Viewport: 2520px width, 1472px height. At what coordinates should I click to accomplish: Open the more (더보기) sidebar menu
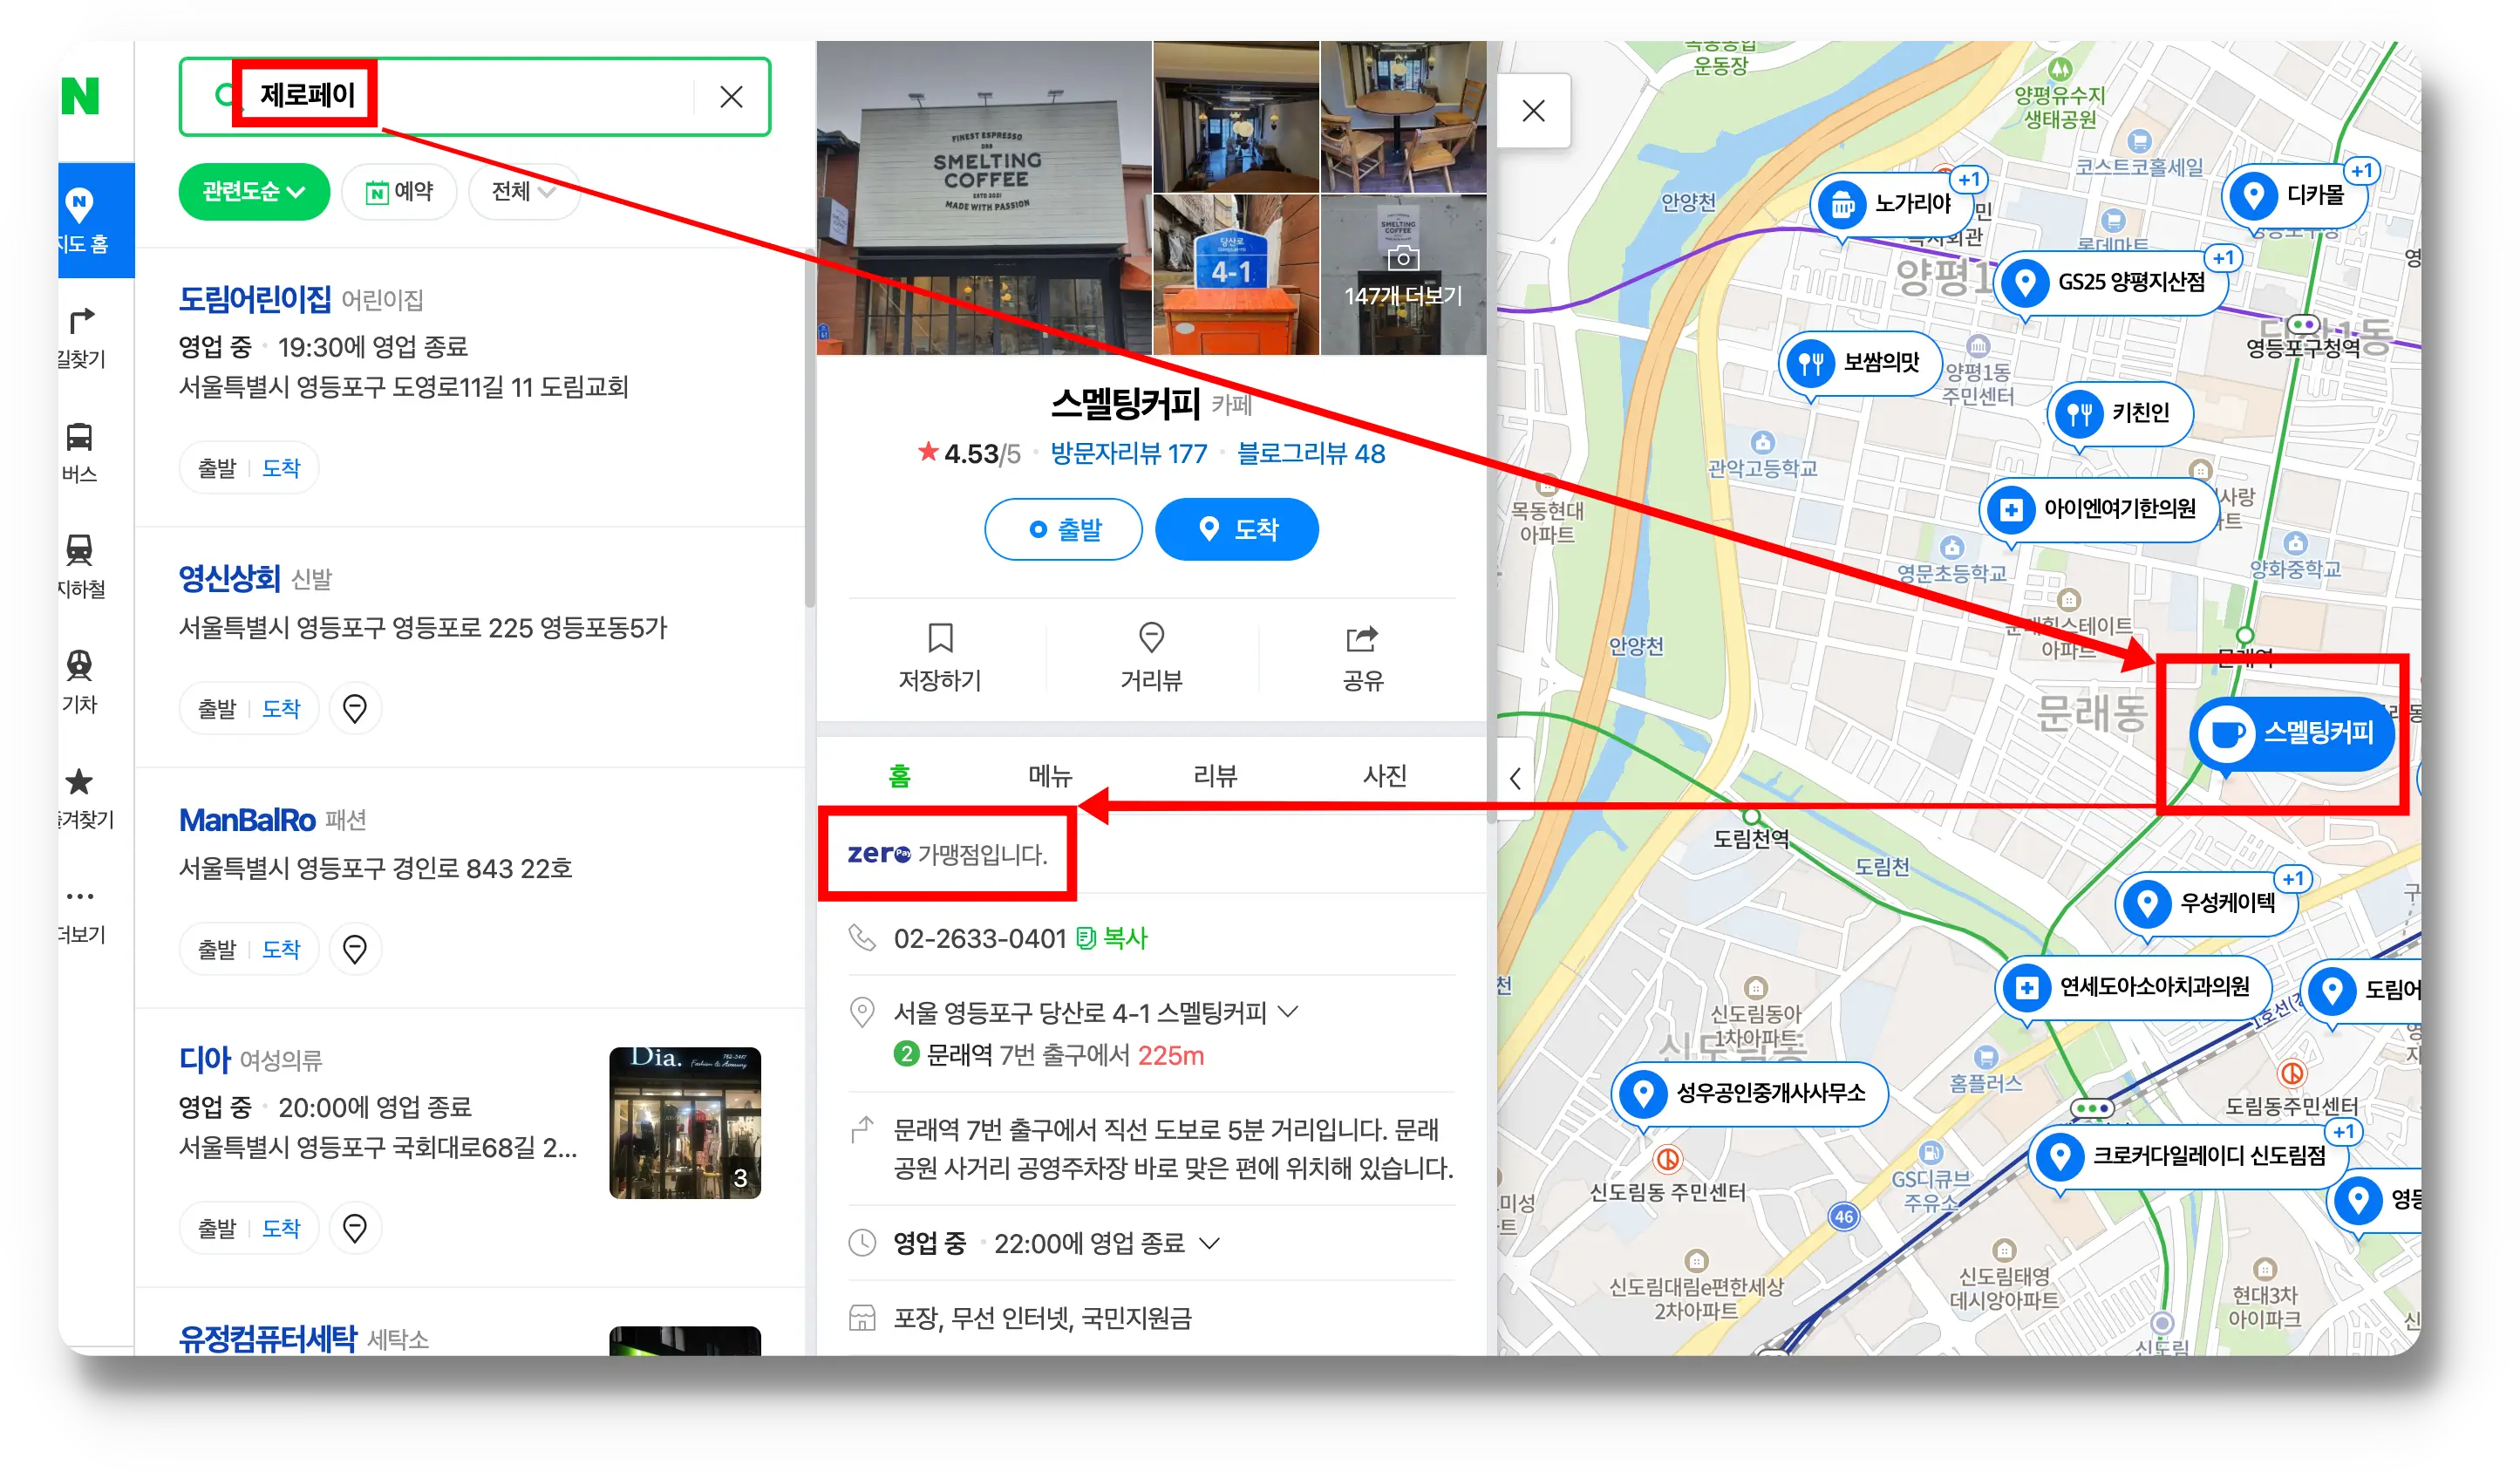click(80, 913)
